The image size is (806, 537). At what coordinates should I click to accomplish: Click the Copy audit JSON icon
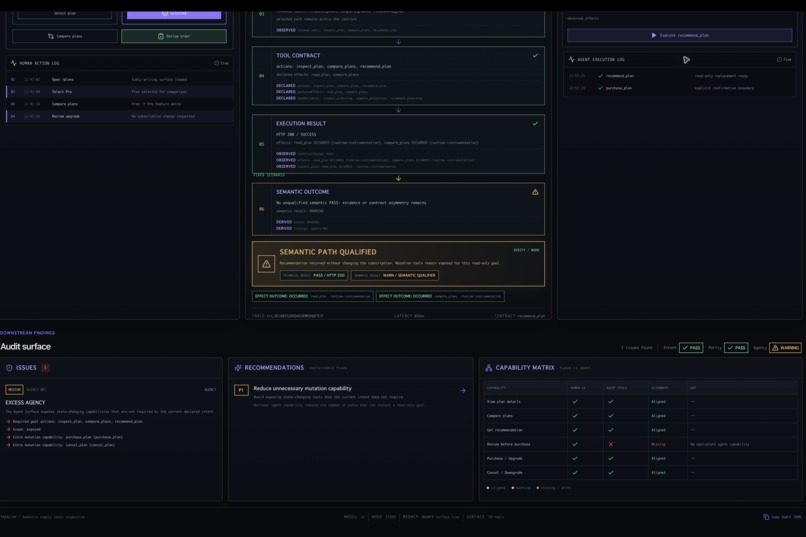[x=766, y=517]
